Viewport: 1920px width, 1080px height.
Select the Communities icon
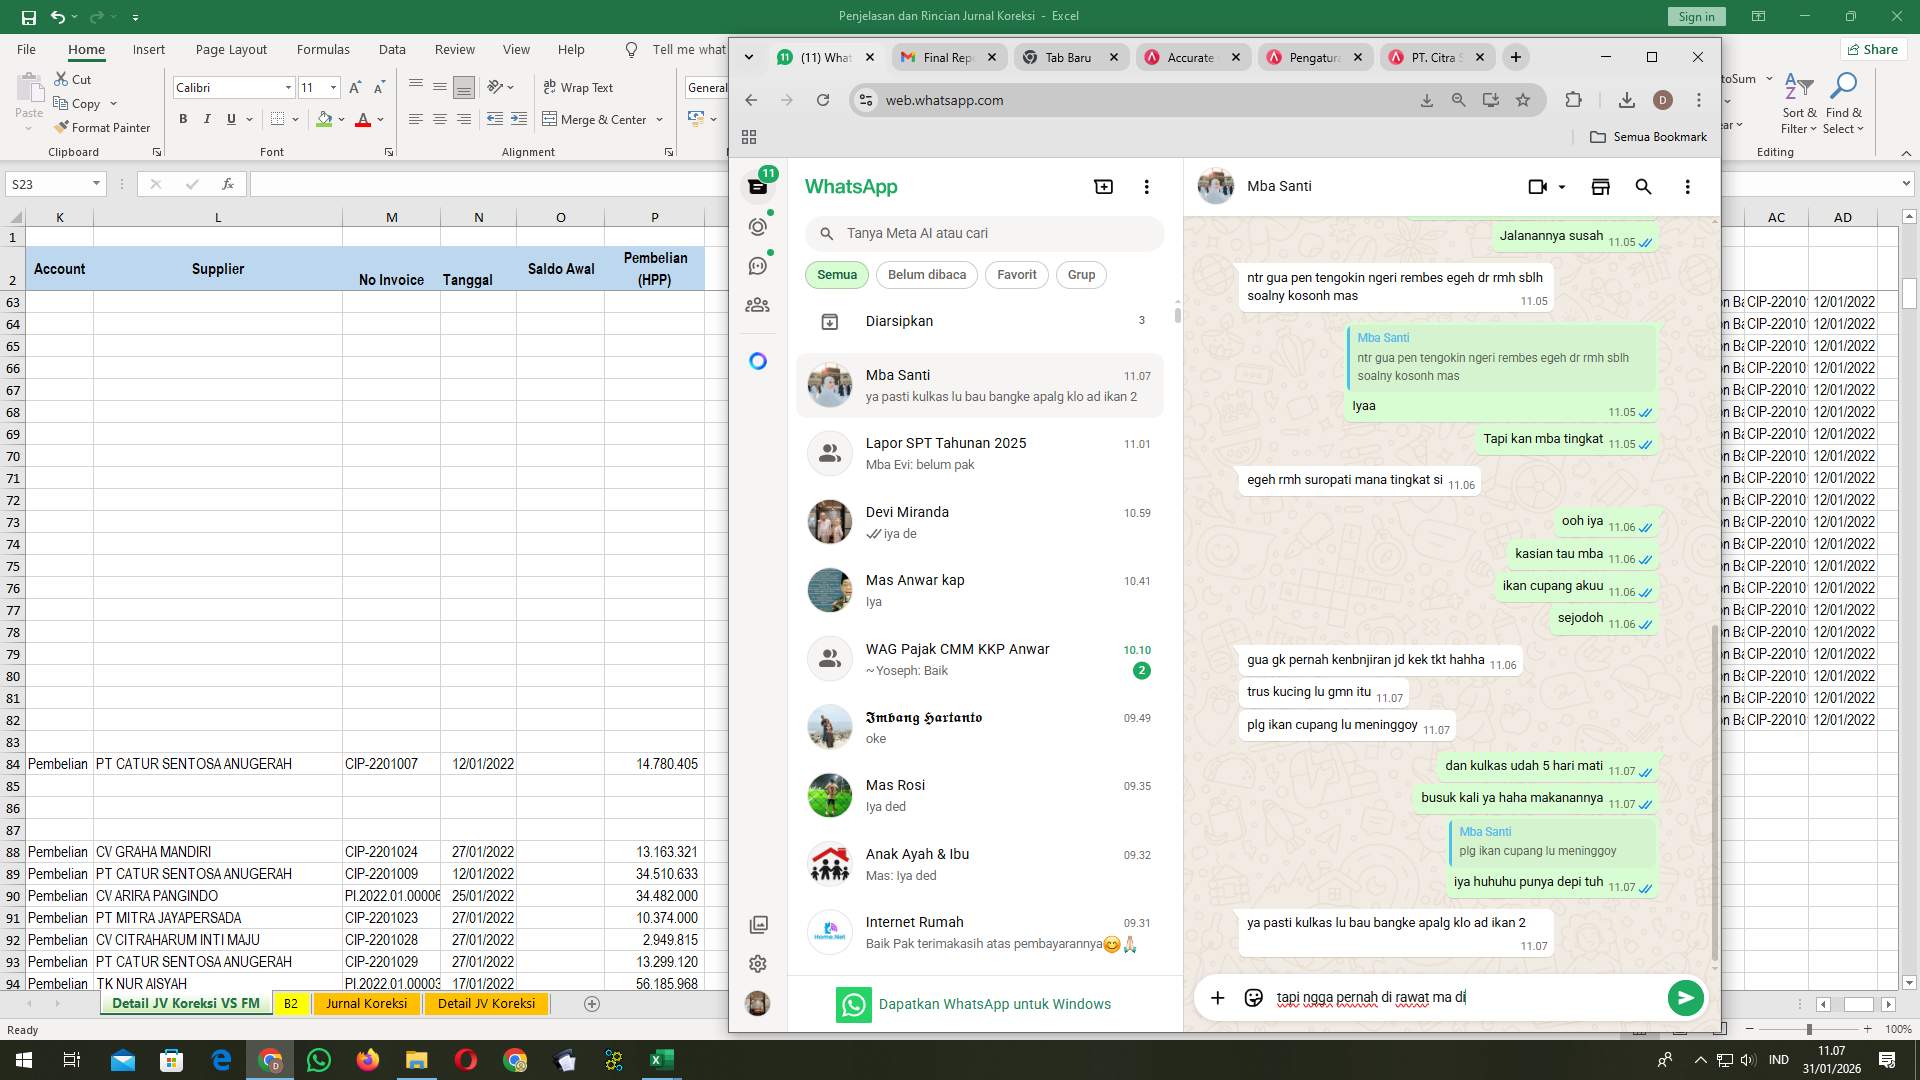point(757,305)
